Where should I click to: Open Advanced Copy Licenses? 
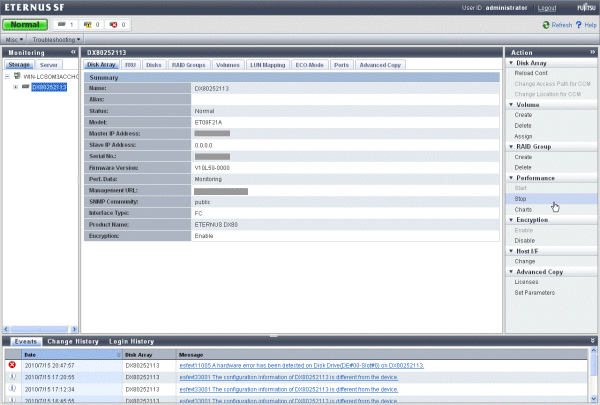point(526,282)
